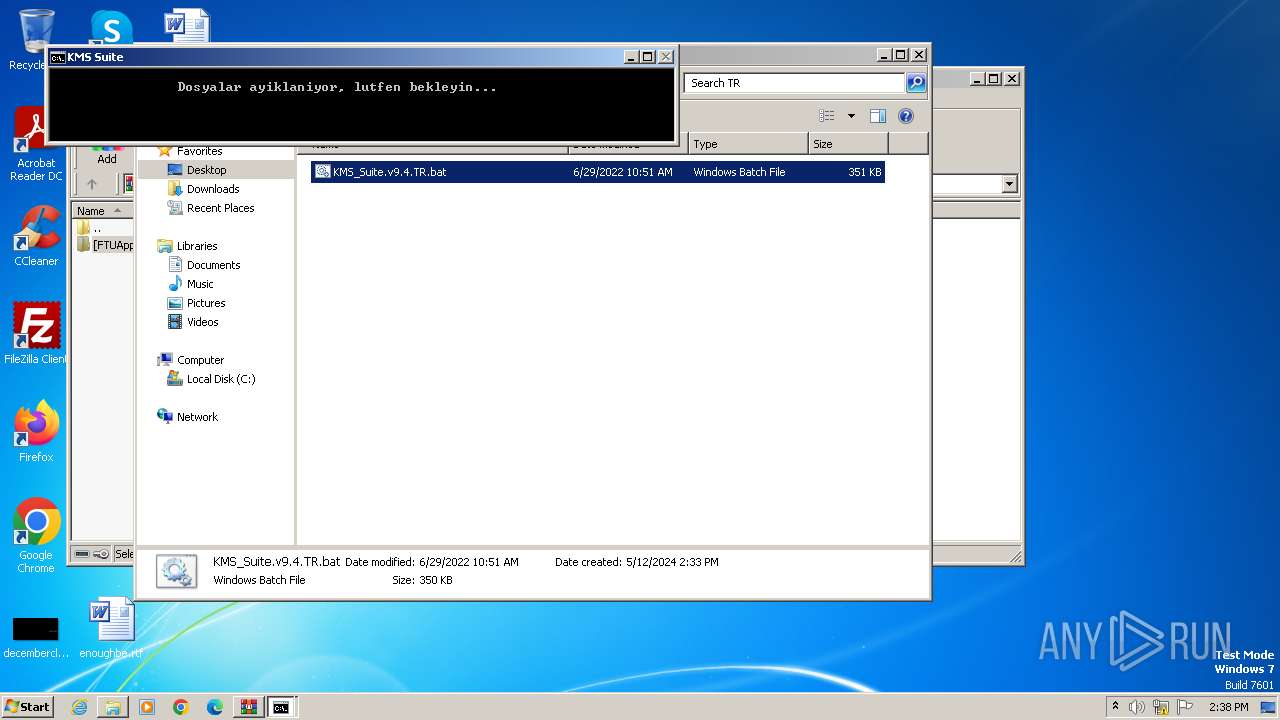Open the Skype desktop shortcut
Screen dimensions: 1280x720
[x=110, y=26]
